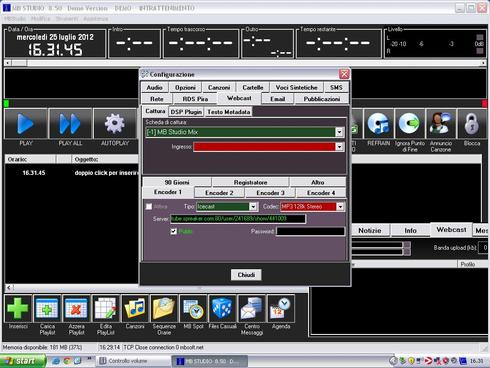The image size is (490, 368).
Task: Switch to the Testo Metadata sub-tab
Action: tap(229, 112)
